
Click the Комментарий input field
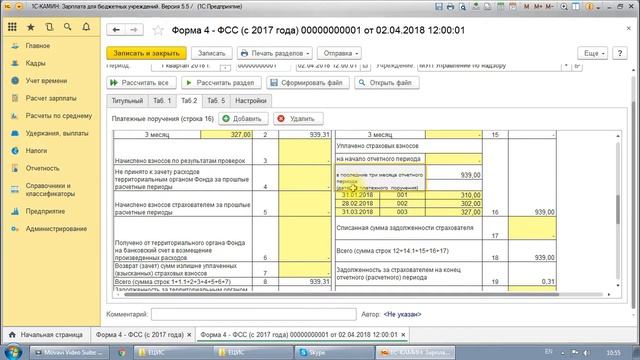pos(253,314)
